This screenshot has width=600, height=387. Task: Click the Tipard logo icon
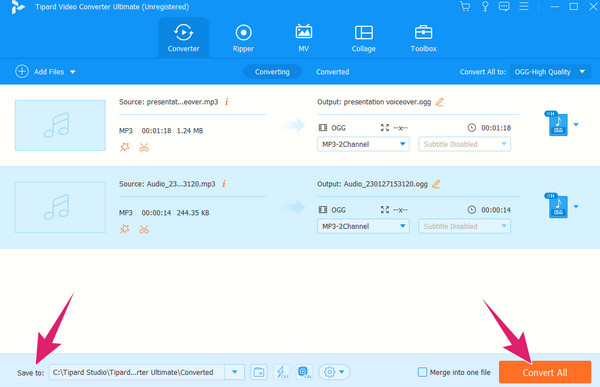coord(17,7)
